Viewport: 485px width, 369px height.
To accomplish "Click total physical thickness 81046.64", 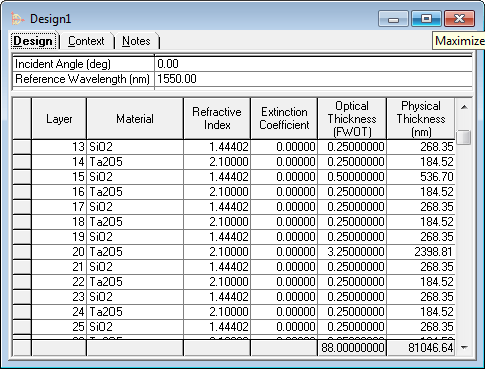I will click(421, 348).
